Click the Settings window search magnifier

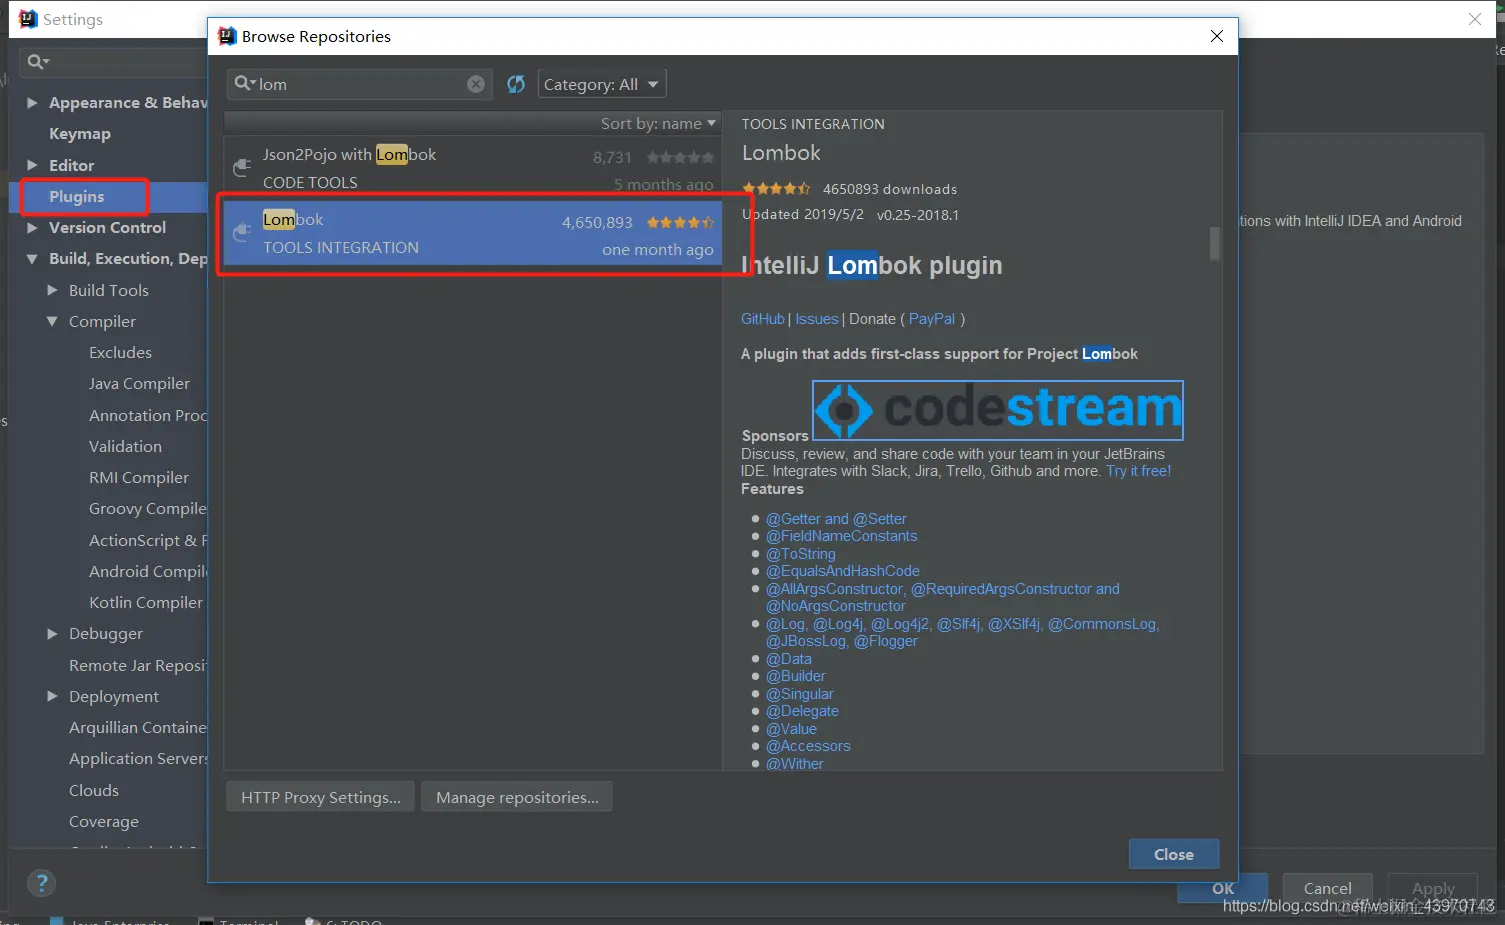point(38,62)
